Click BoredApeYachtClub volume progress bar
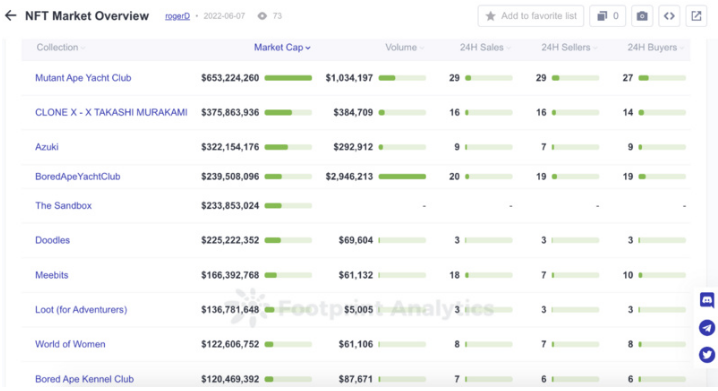 pyautogui.click(x=402, y=176)
